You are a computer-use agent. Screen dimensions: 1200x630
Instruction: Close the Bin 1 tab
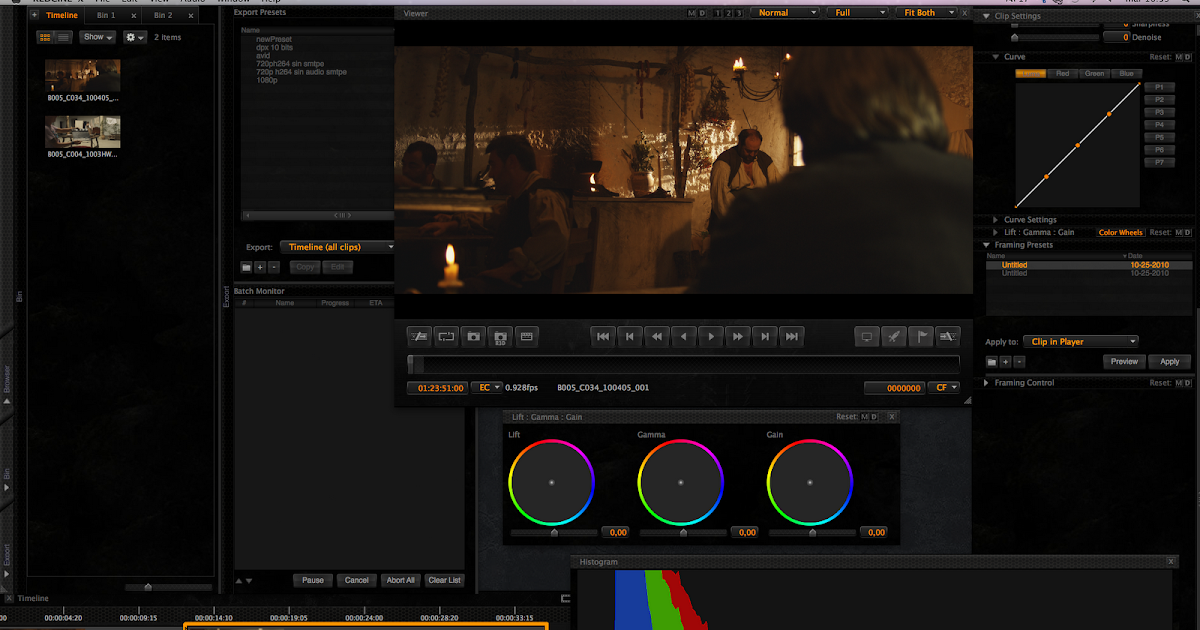tap(134, 16)
